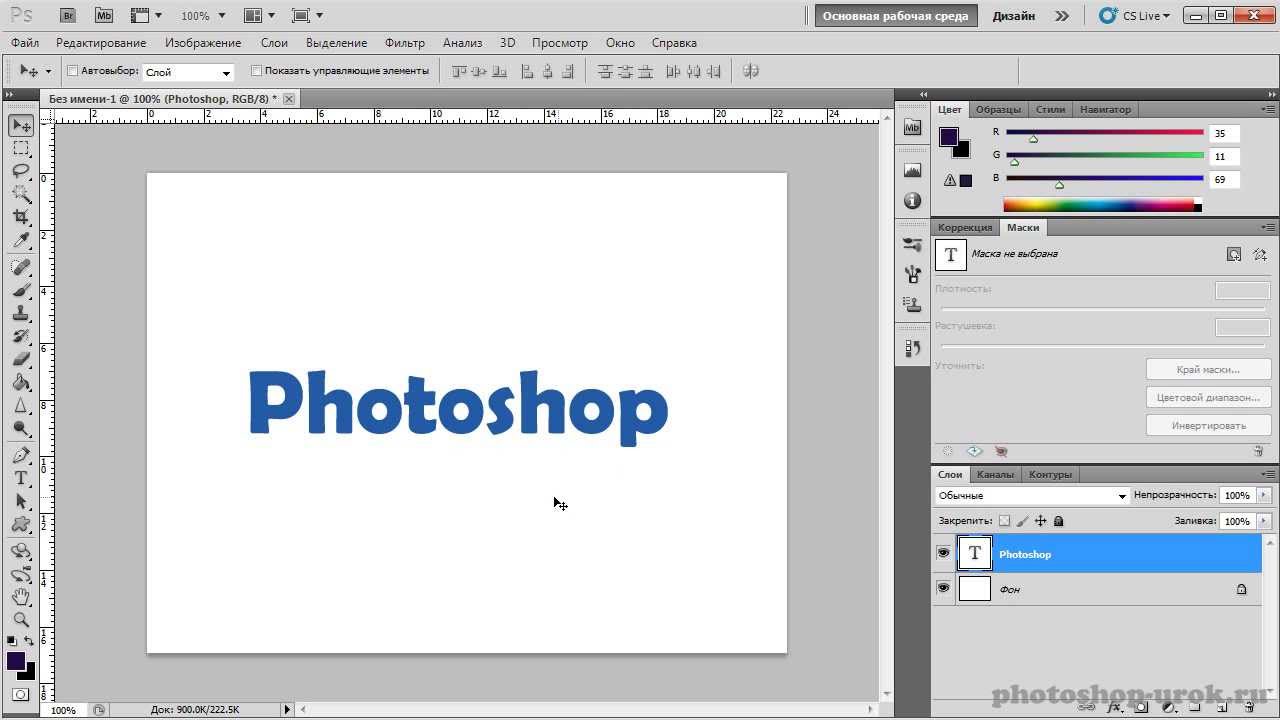Expand more workspaces chevron
Viewport: 1280px width, 720px height.
coord(1062,16)
